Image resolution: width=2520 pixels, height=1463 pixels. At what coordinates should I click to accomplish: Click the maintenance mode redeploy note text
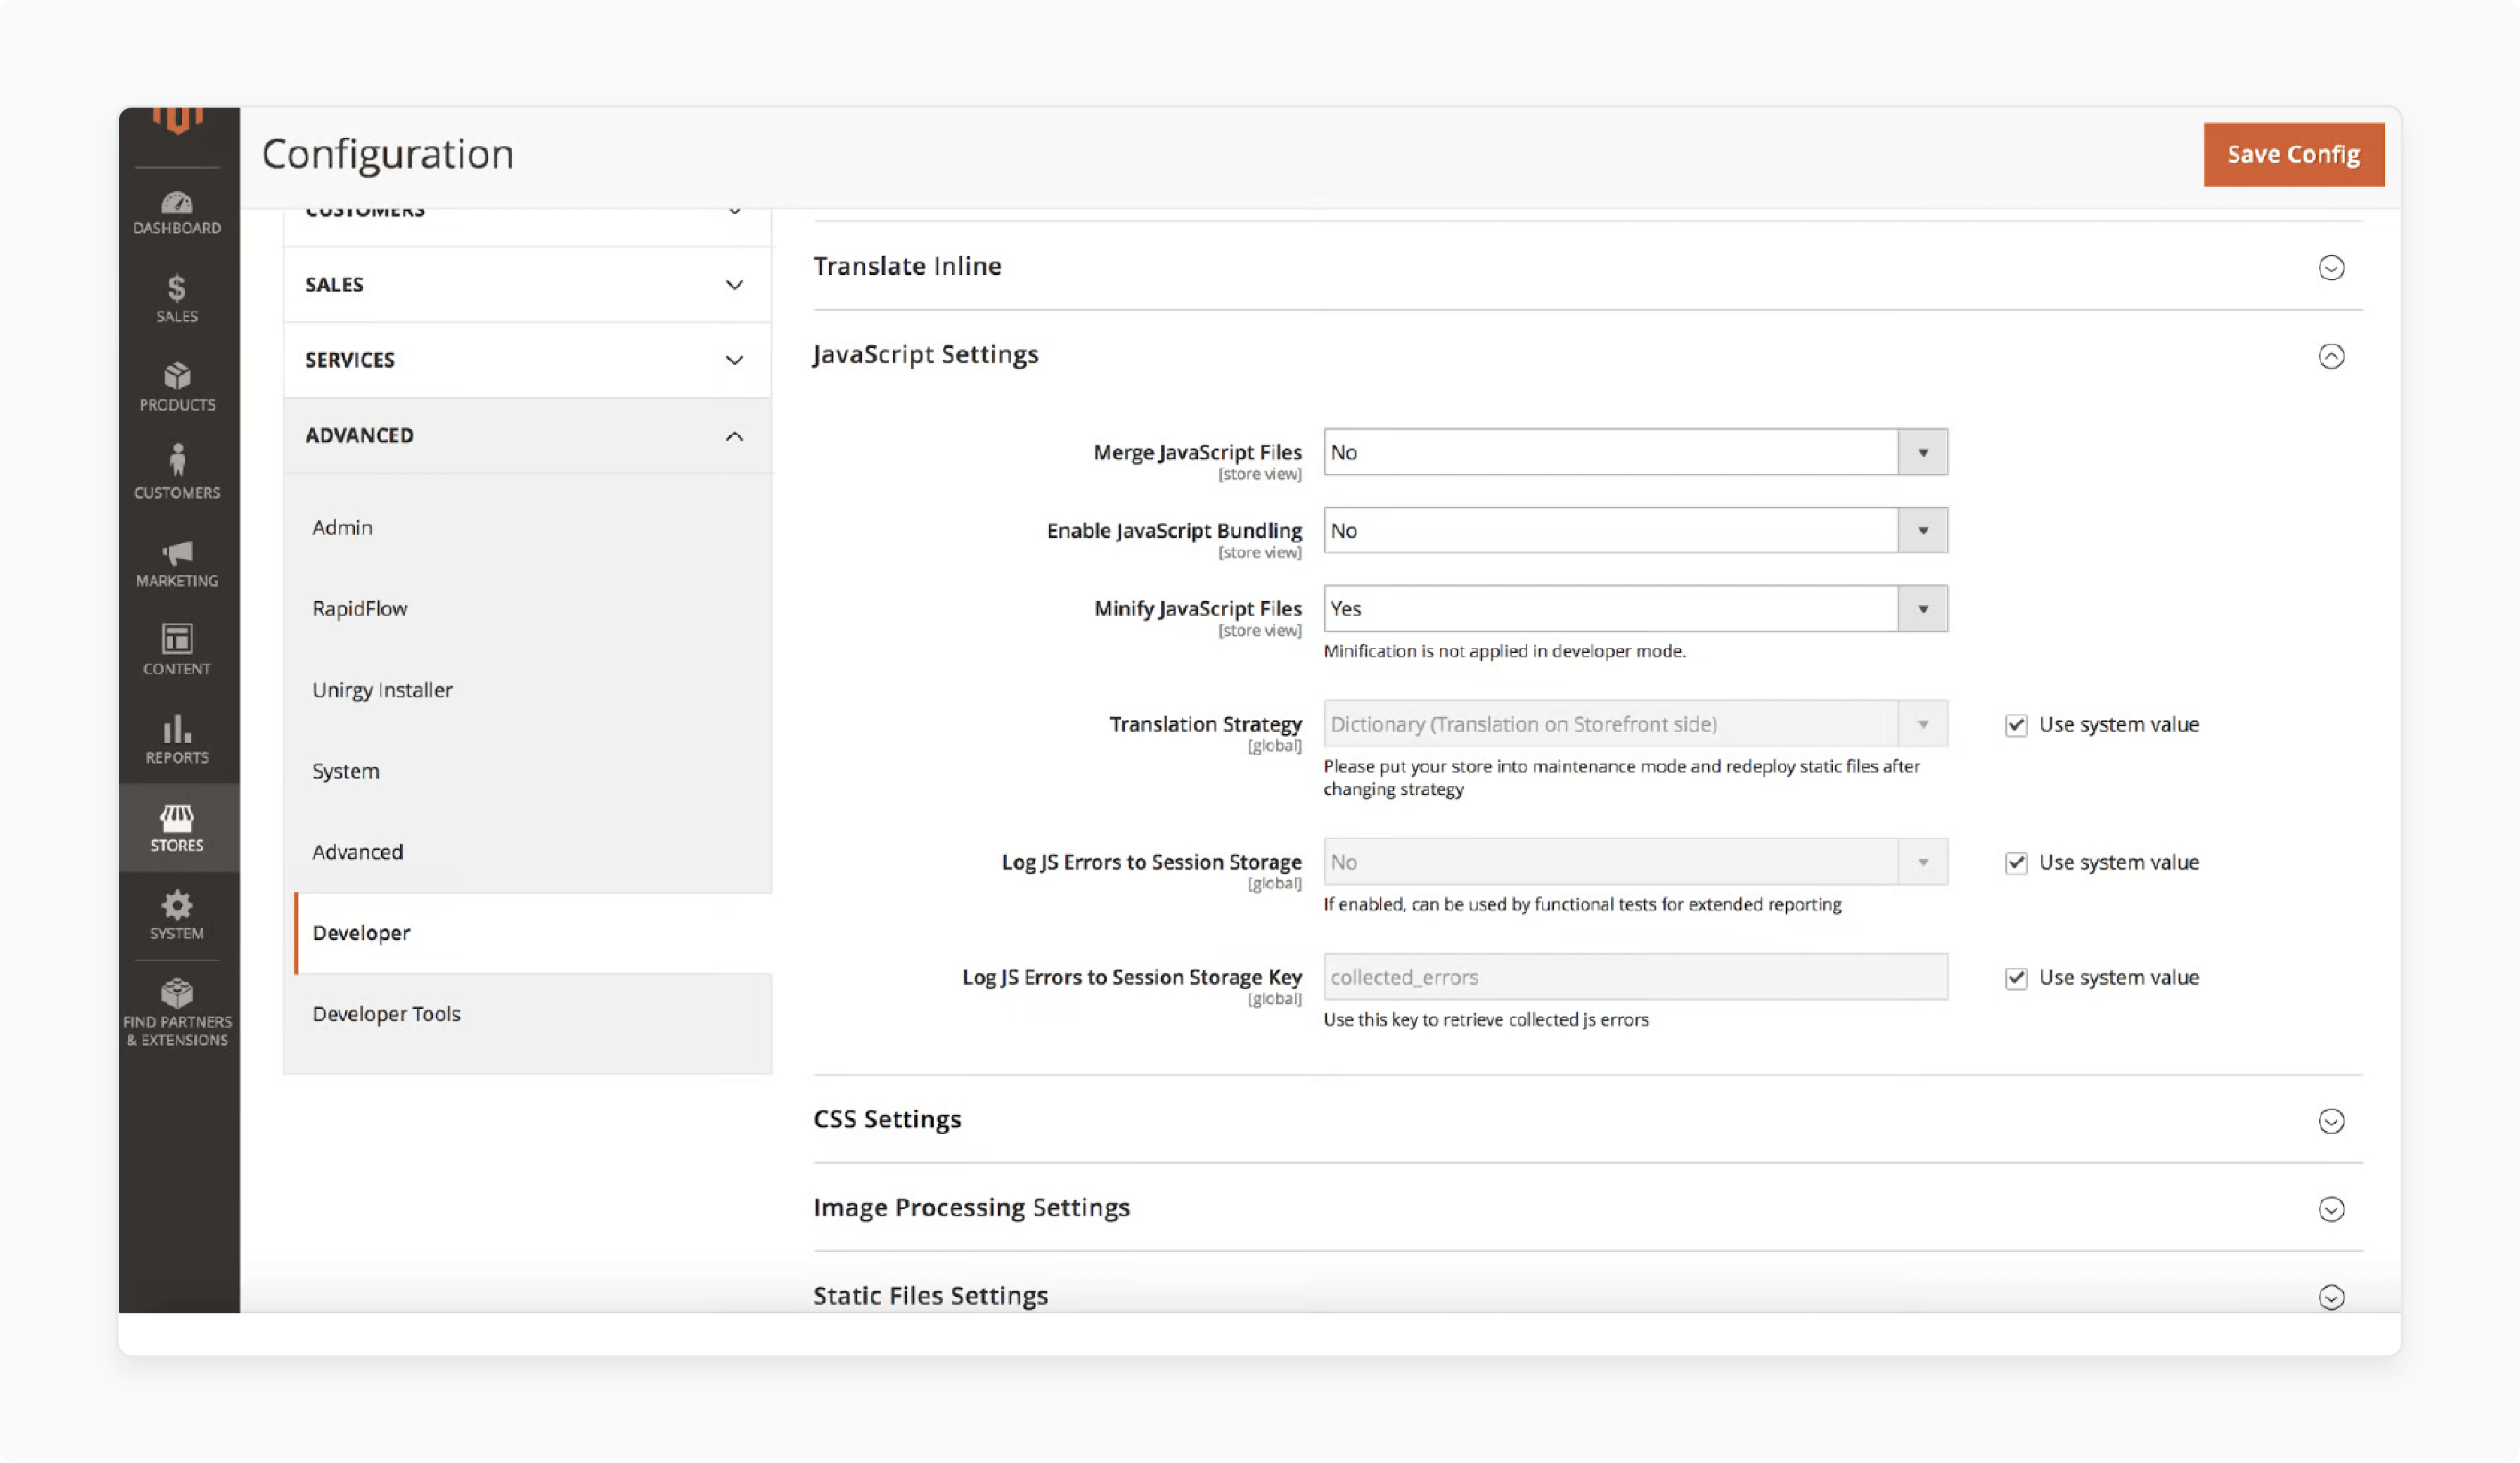click(x=1621, y=778)
